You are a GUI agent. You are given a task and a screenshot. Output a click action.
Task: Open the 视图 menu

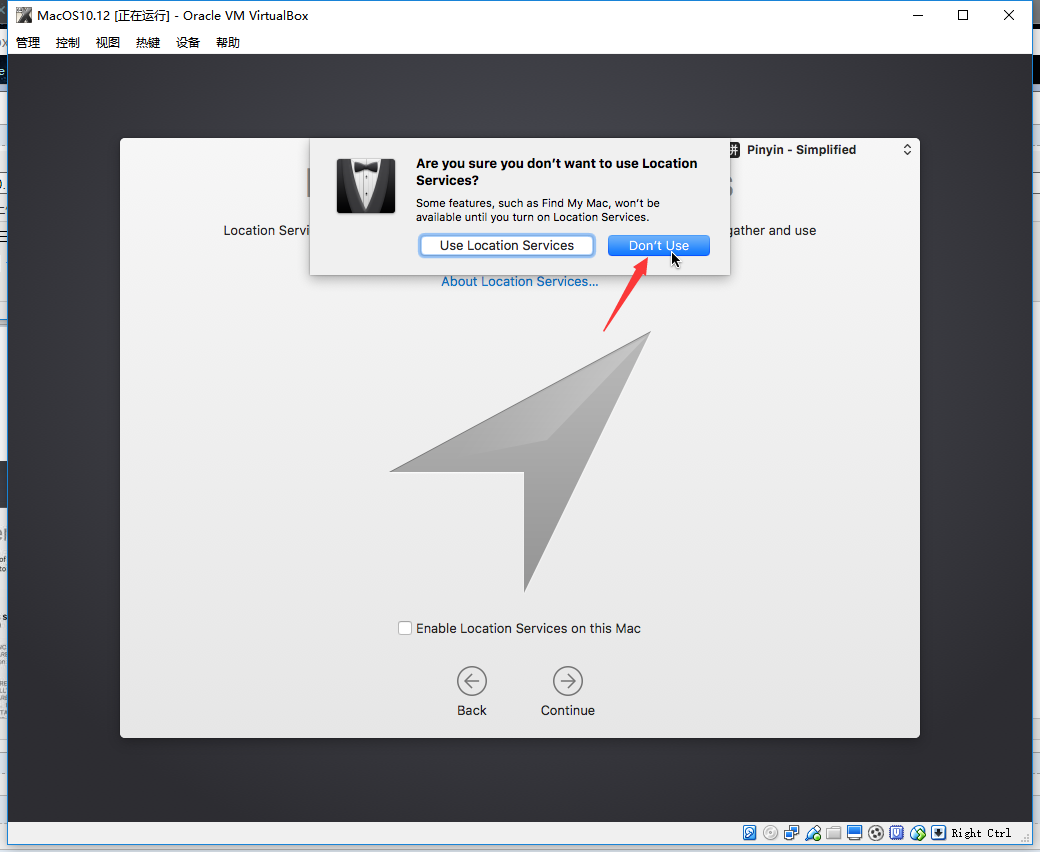click(x=107, y=42)
